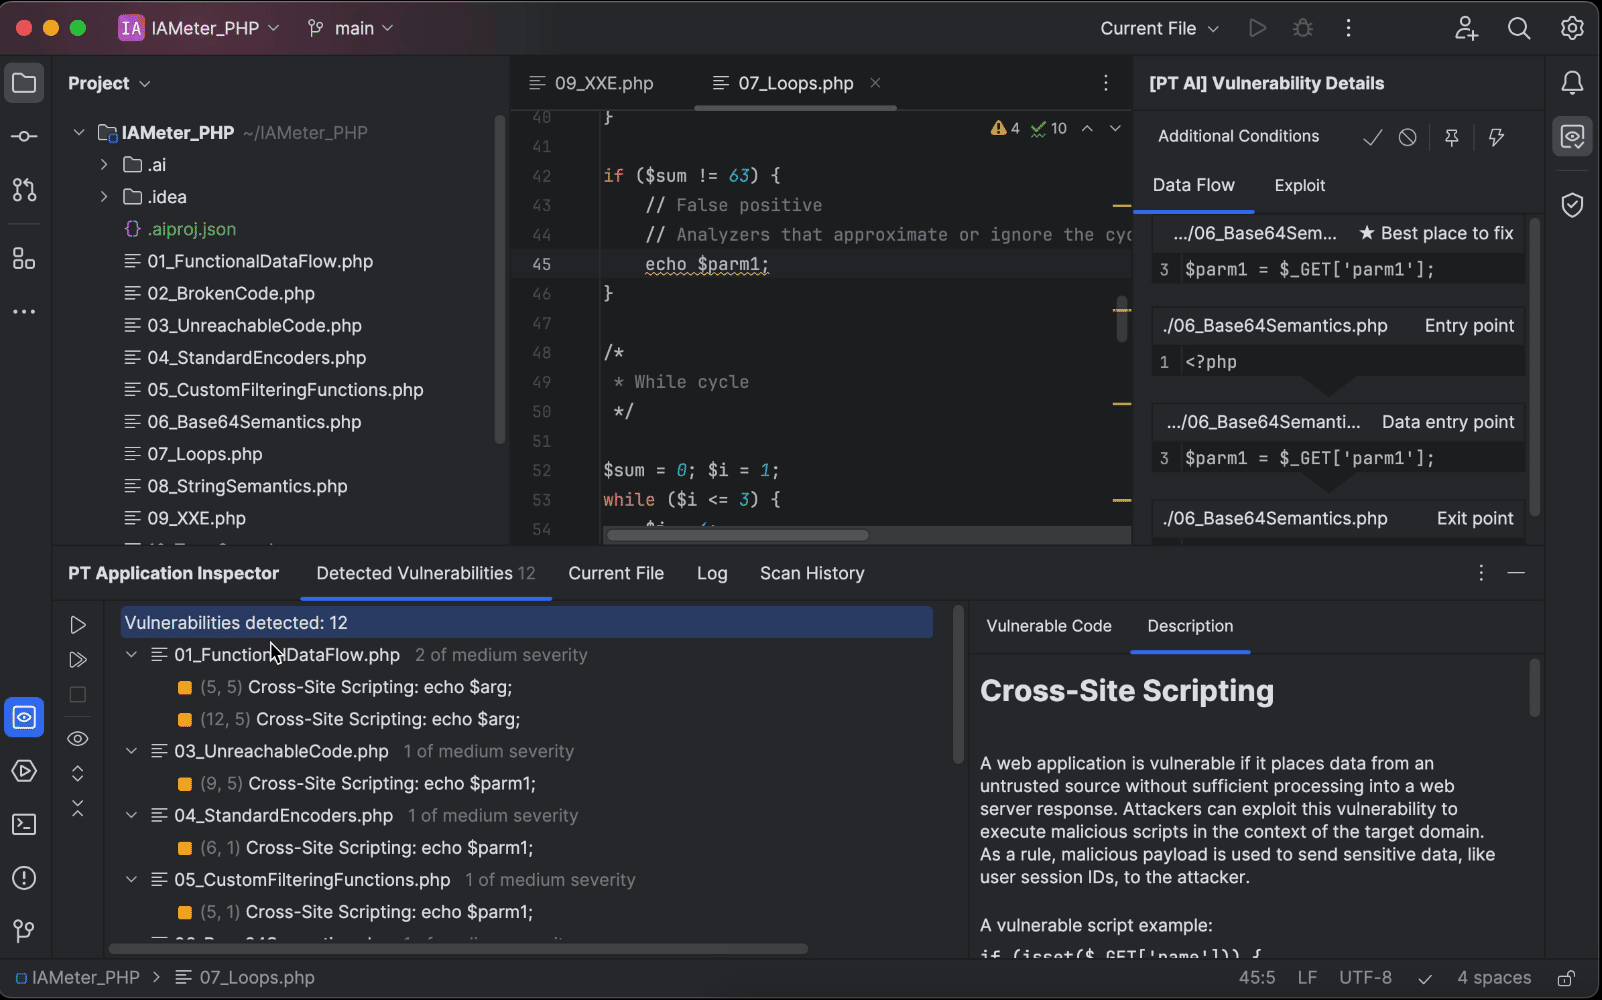
Task: Expand the .ai folder
Action: [x=104, y=164]
